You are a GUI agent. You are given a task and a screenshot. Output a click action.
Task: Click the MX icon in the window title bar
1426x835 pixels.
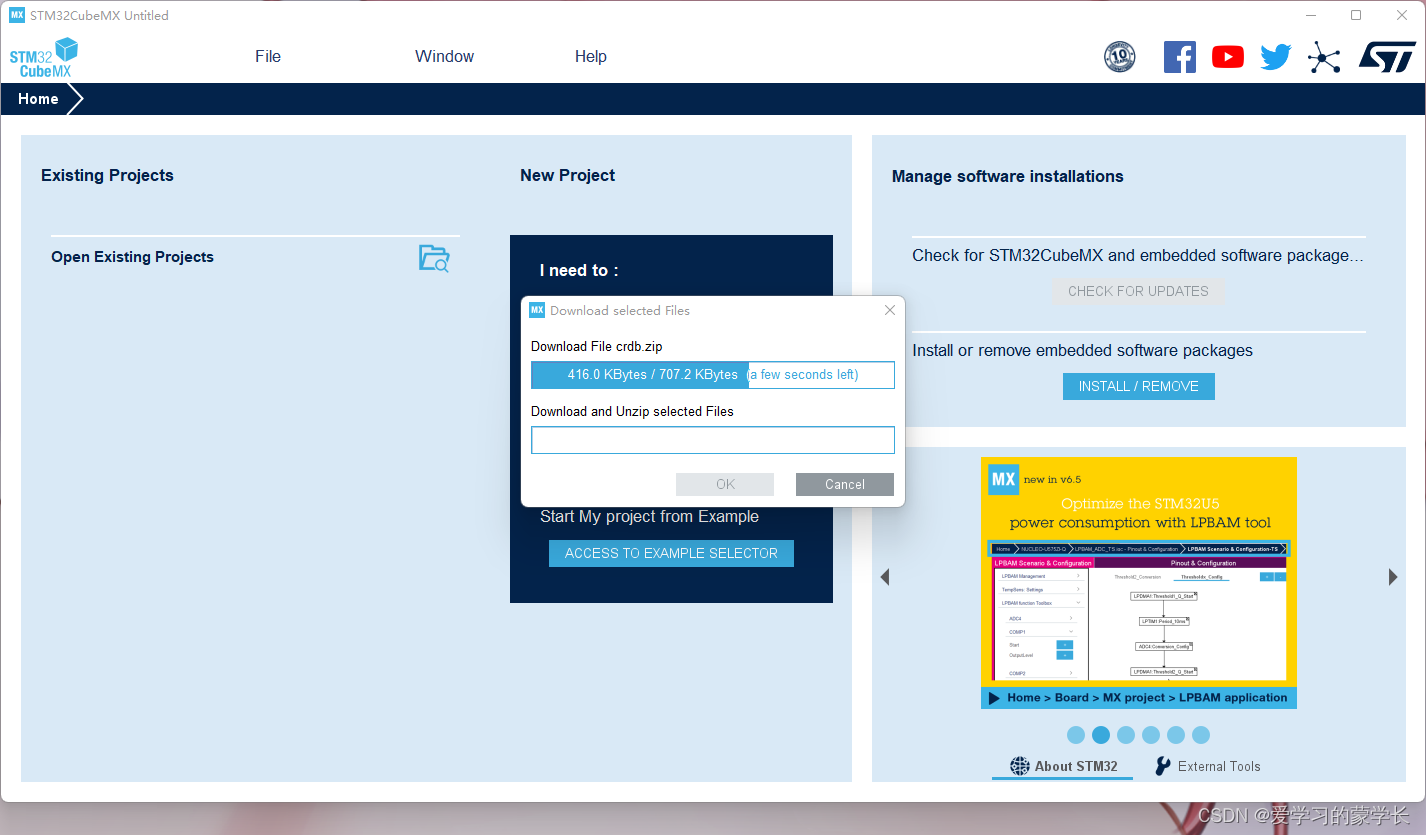(17, 15)
